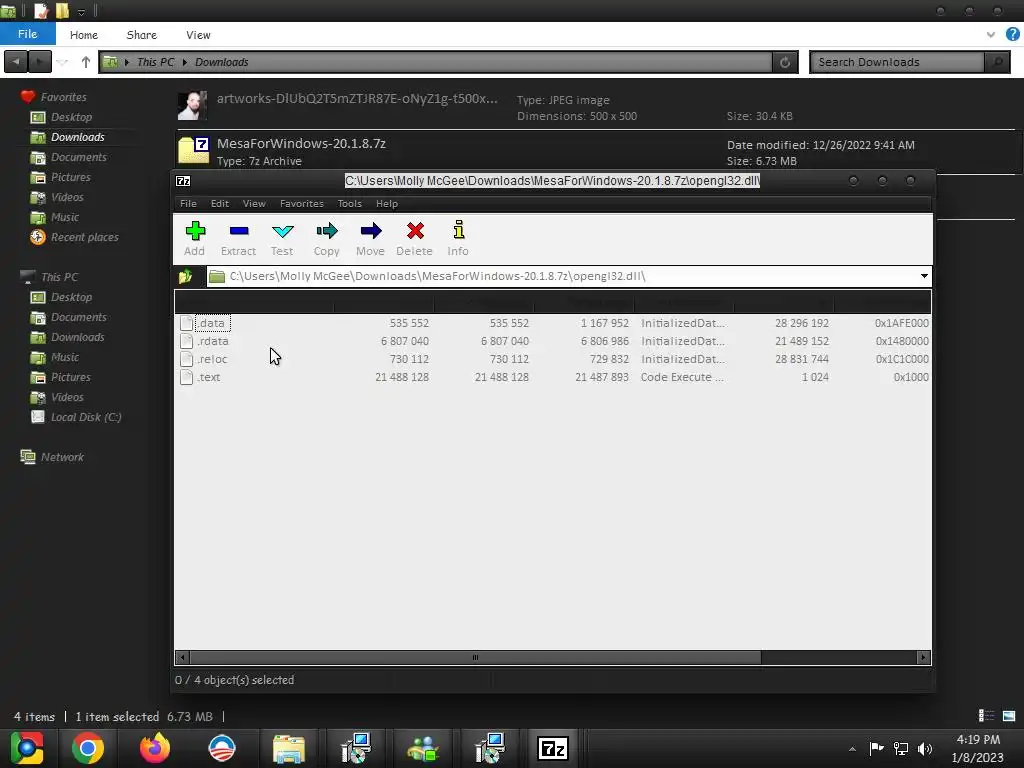This screenshot has height=768, width=1024.
Task: Click the Search Downloads box
Action: [x=897, y=62]
